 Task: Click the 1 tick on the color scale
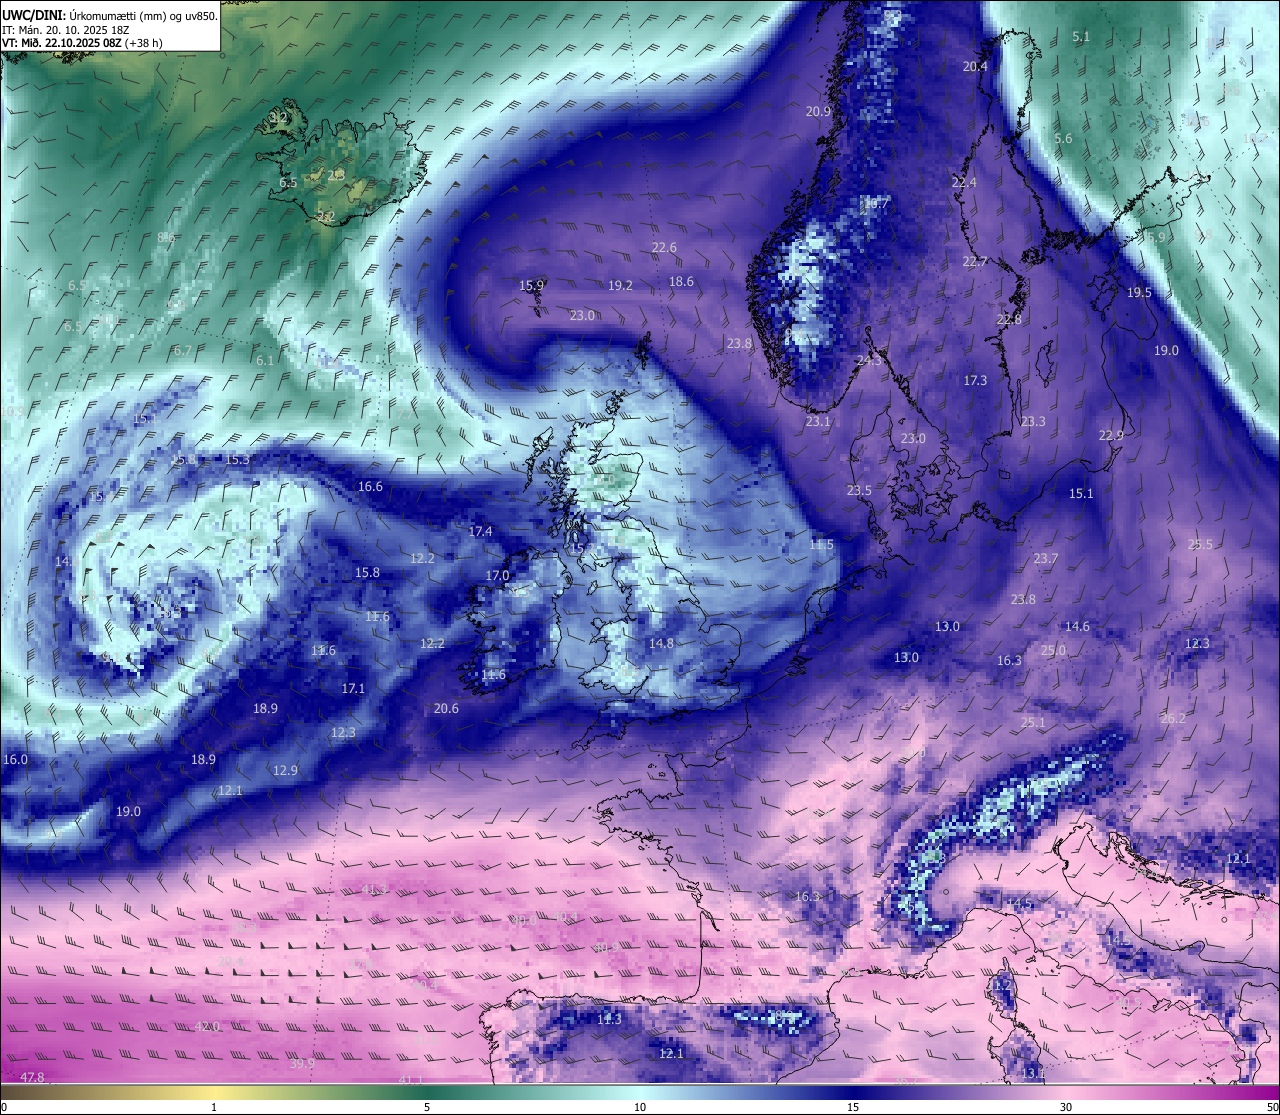click(214, 1108)
